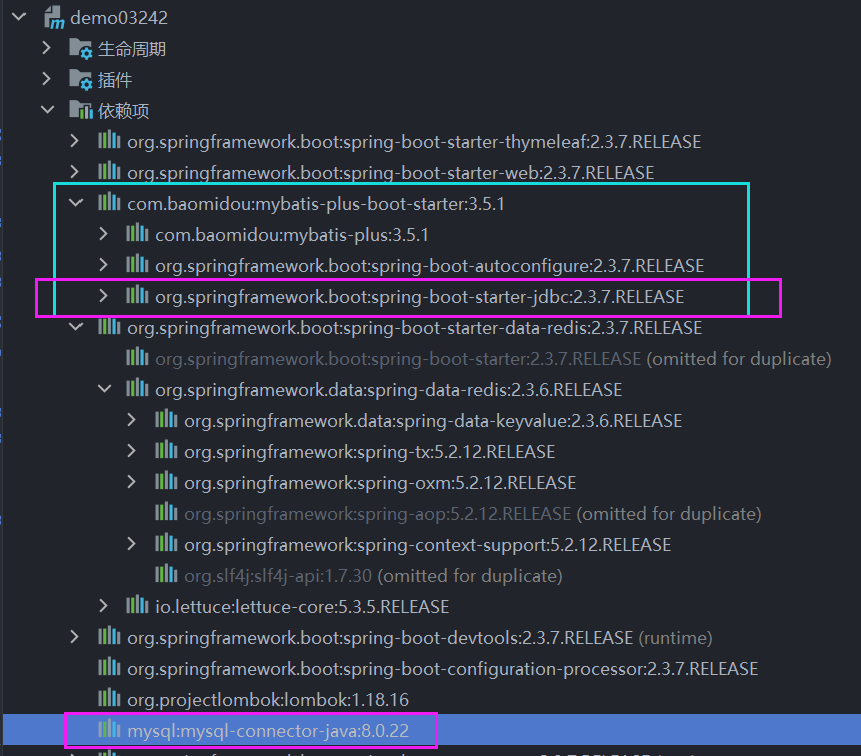The image size is (861, 756).
Task: Click the 生命周期 folder gear icon
Action: pos(81,49)
